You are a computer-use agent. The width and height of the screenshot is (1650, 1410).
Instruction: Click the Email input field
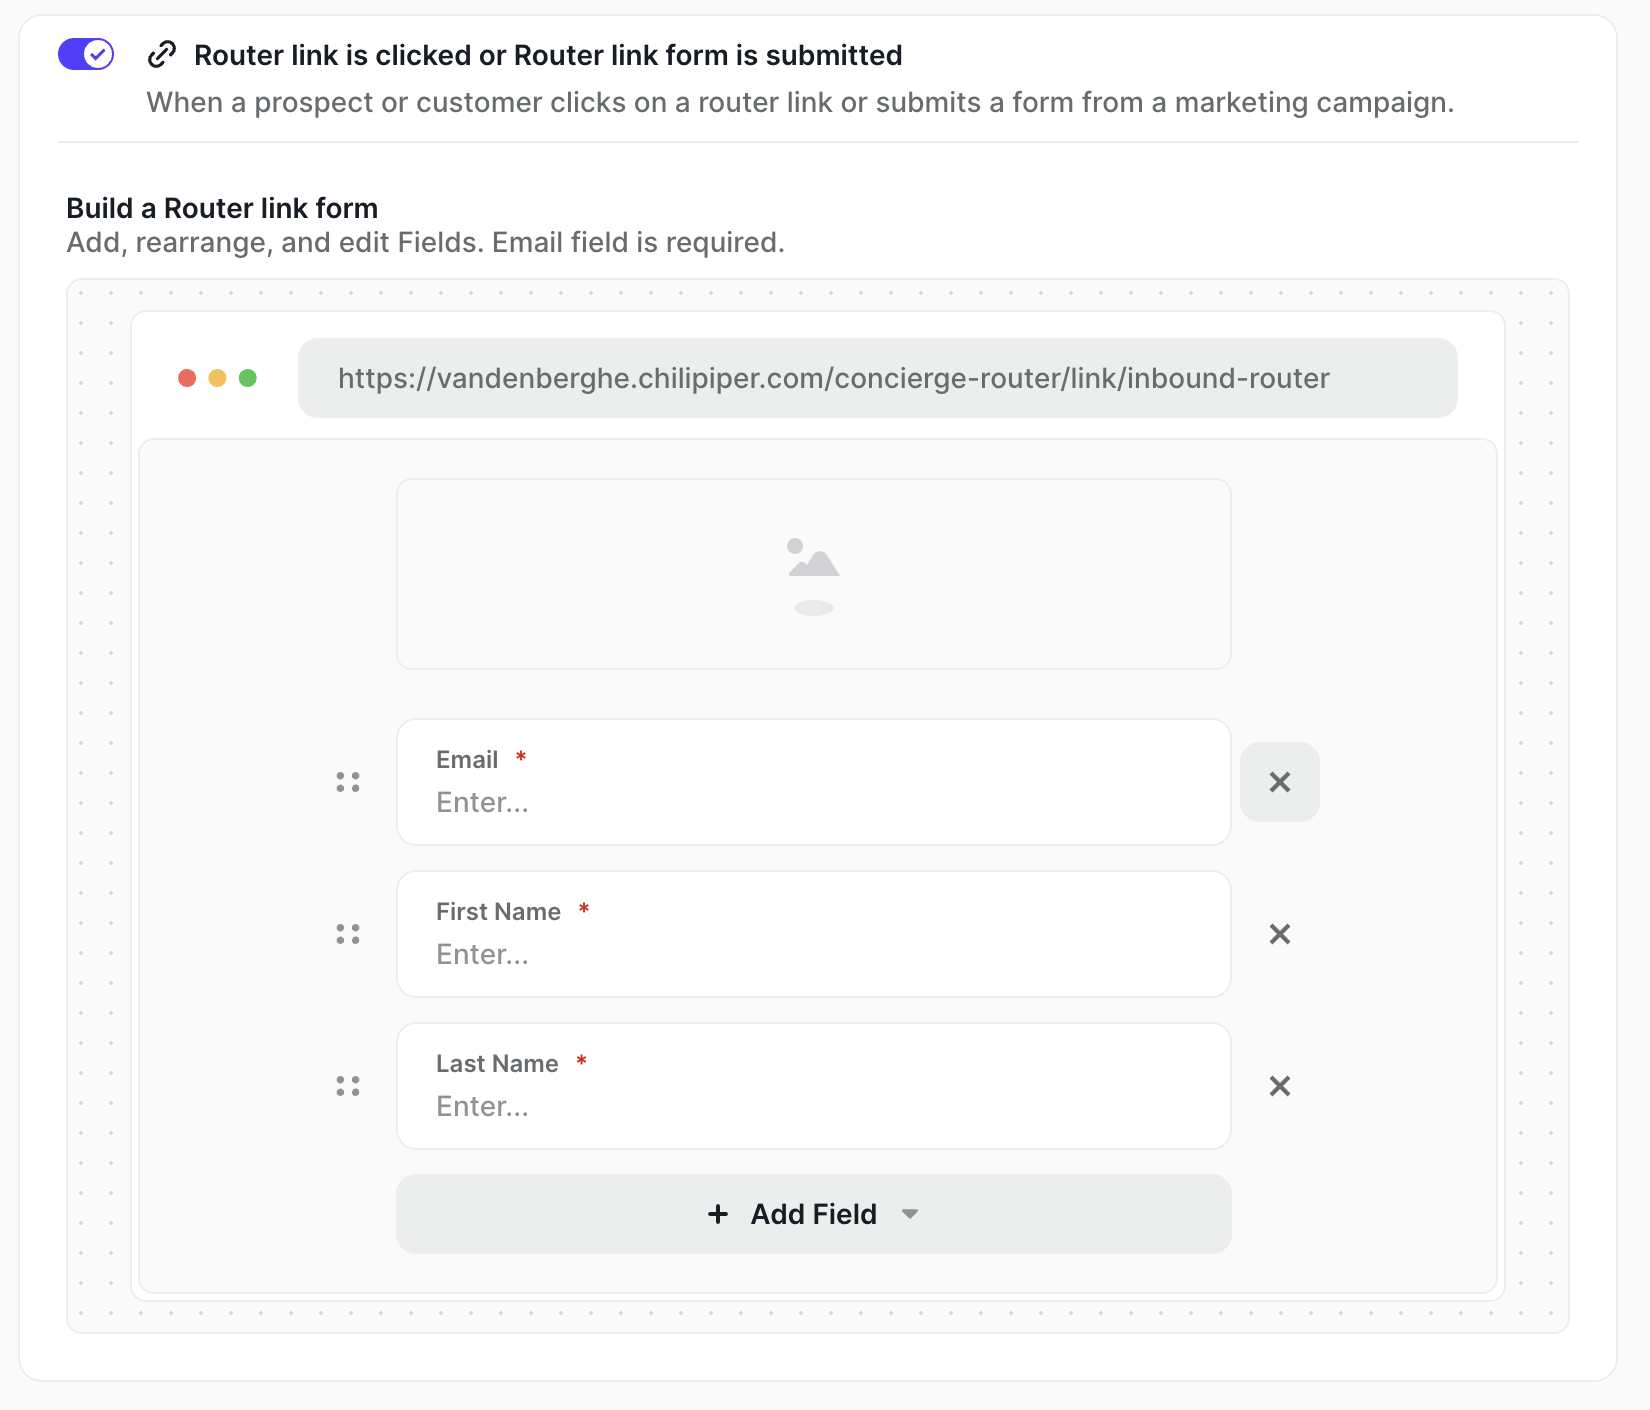click(813, 802)
